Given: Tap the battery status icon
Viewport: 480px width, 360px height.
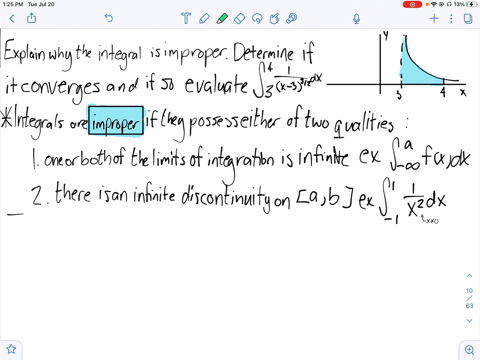Looking at the screenshot, I should (x=472, y=4).
